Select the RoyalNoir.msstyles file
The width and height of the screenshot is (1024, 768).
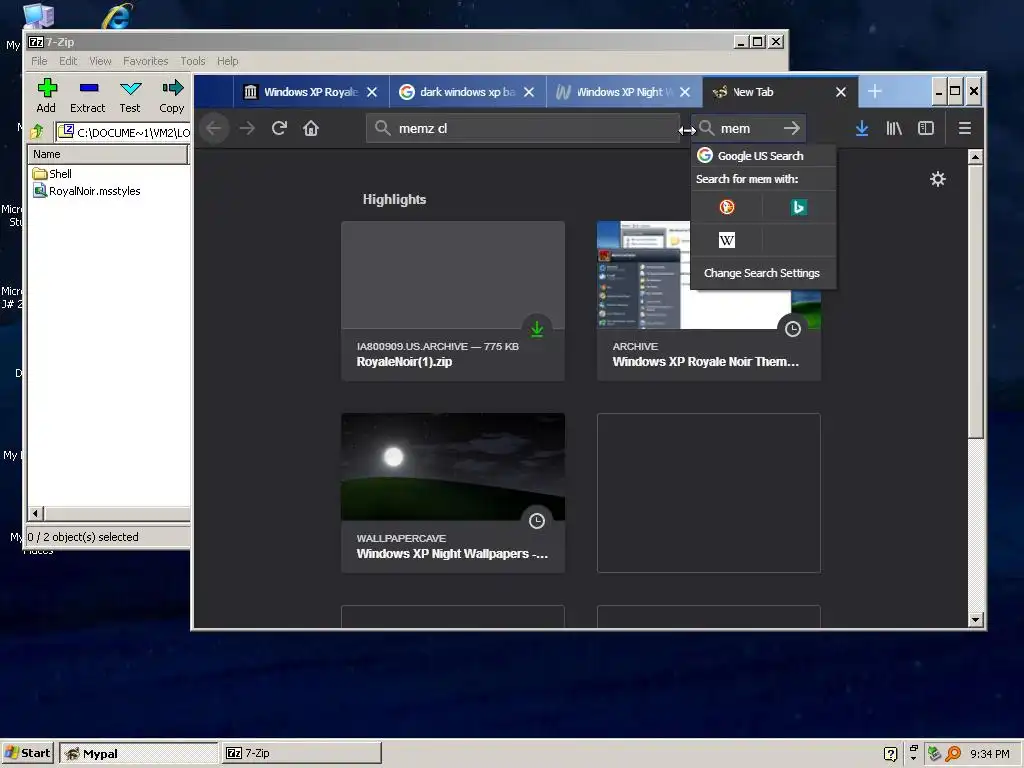87,191
